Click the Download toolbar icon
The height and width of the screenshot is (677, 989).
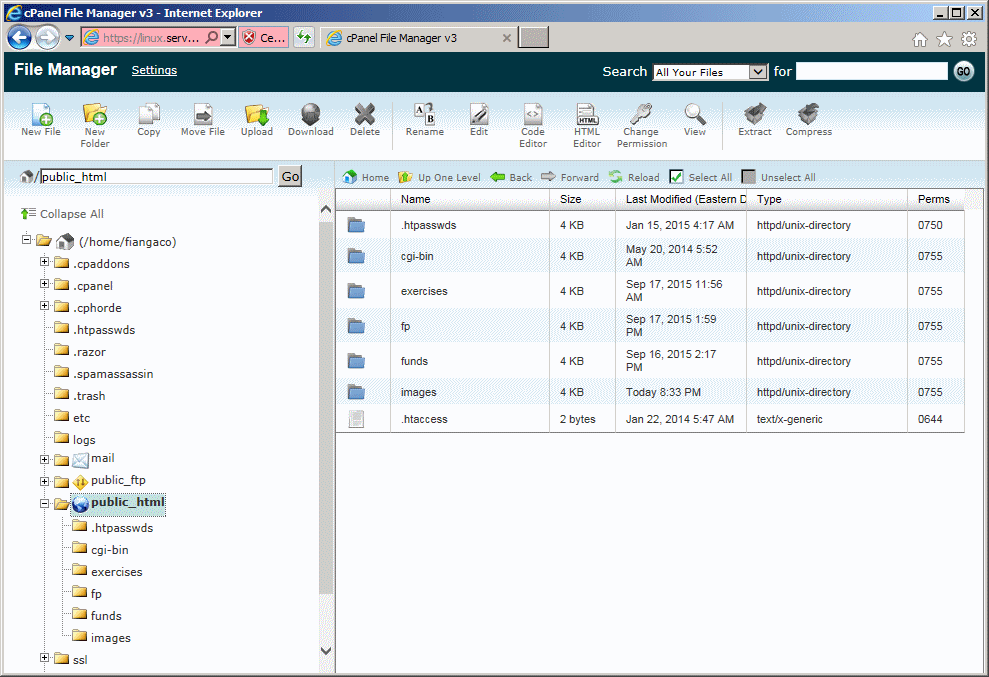310,120
